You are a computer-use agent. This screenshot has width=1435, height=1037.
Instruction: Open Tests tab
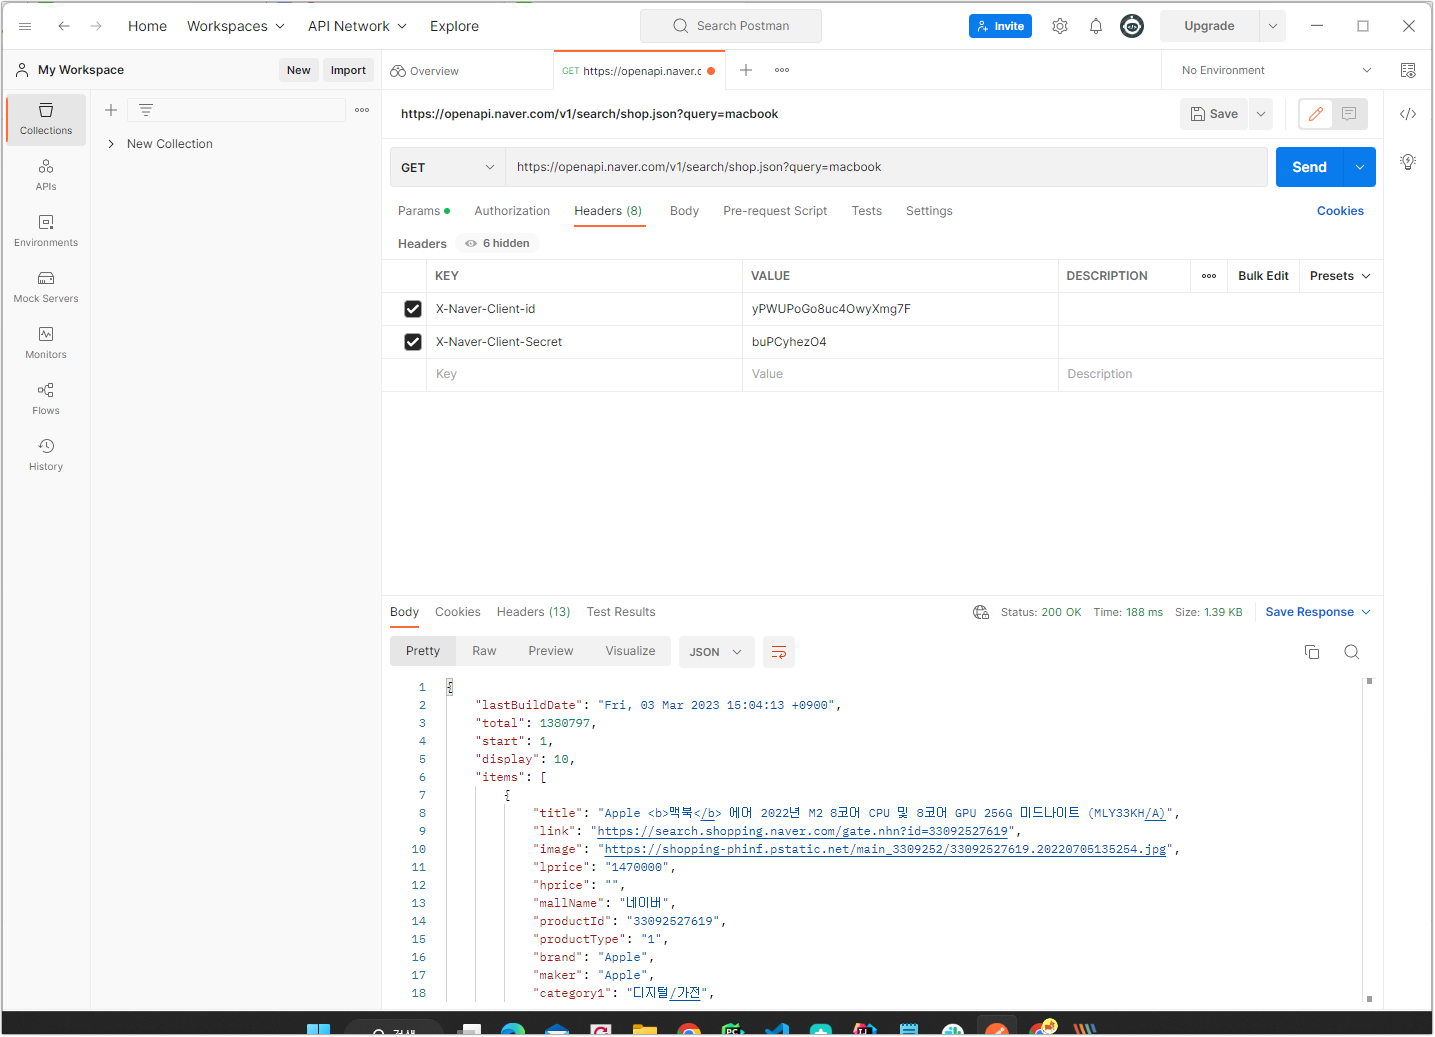(867, 211)
